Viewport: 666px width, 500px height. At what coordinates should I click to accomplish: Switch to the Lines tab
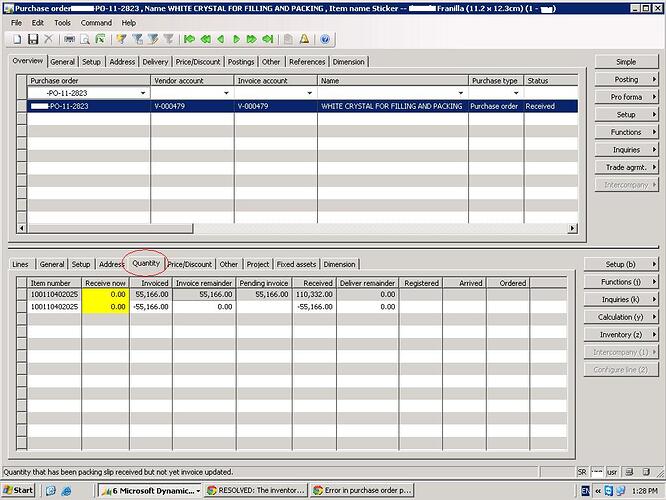tap(20, 264)
